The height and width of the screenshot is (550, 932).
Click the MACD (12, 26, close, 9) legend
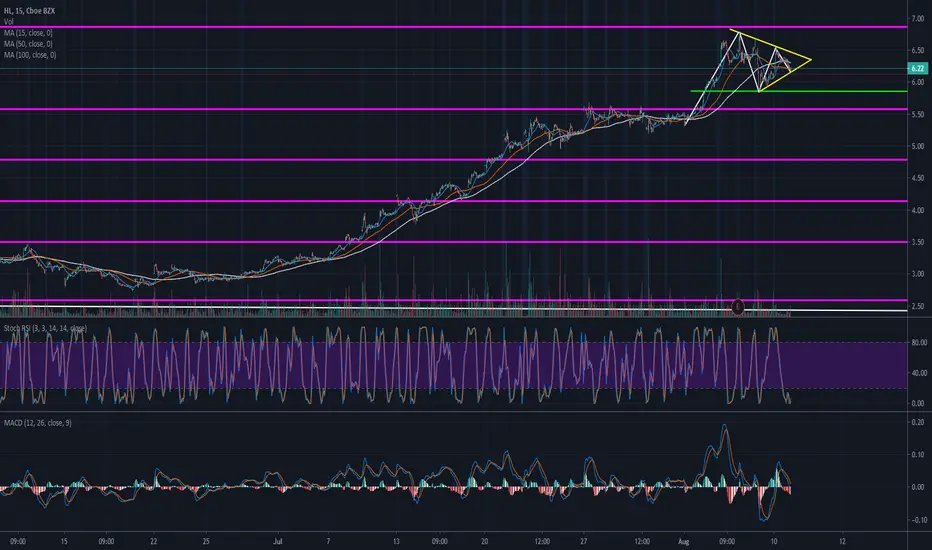coord(37,423)
